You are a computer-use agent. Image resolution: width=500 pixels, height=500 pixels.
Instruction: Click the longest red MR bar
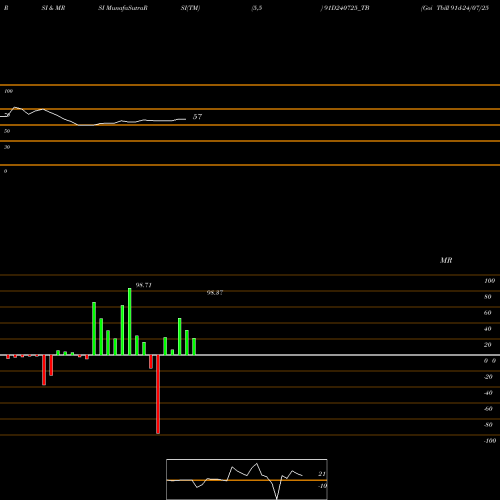(x=158, y=394)
